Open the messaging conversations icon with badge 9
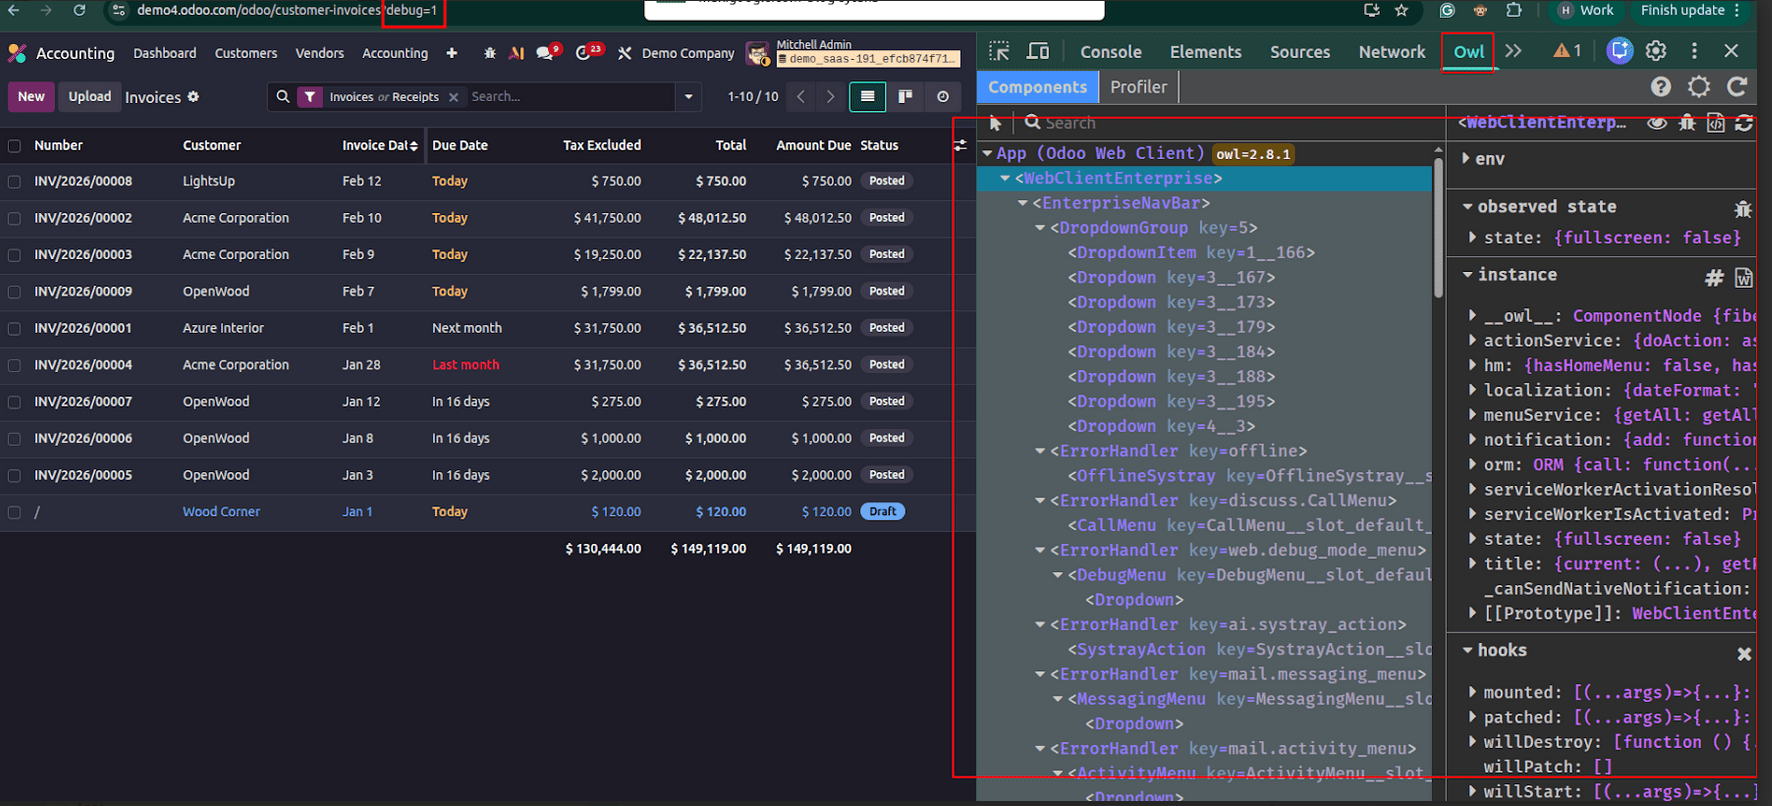 545,53
